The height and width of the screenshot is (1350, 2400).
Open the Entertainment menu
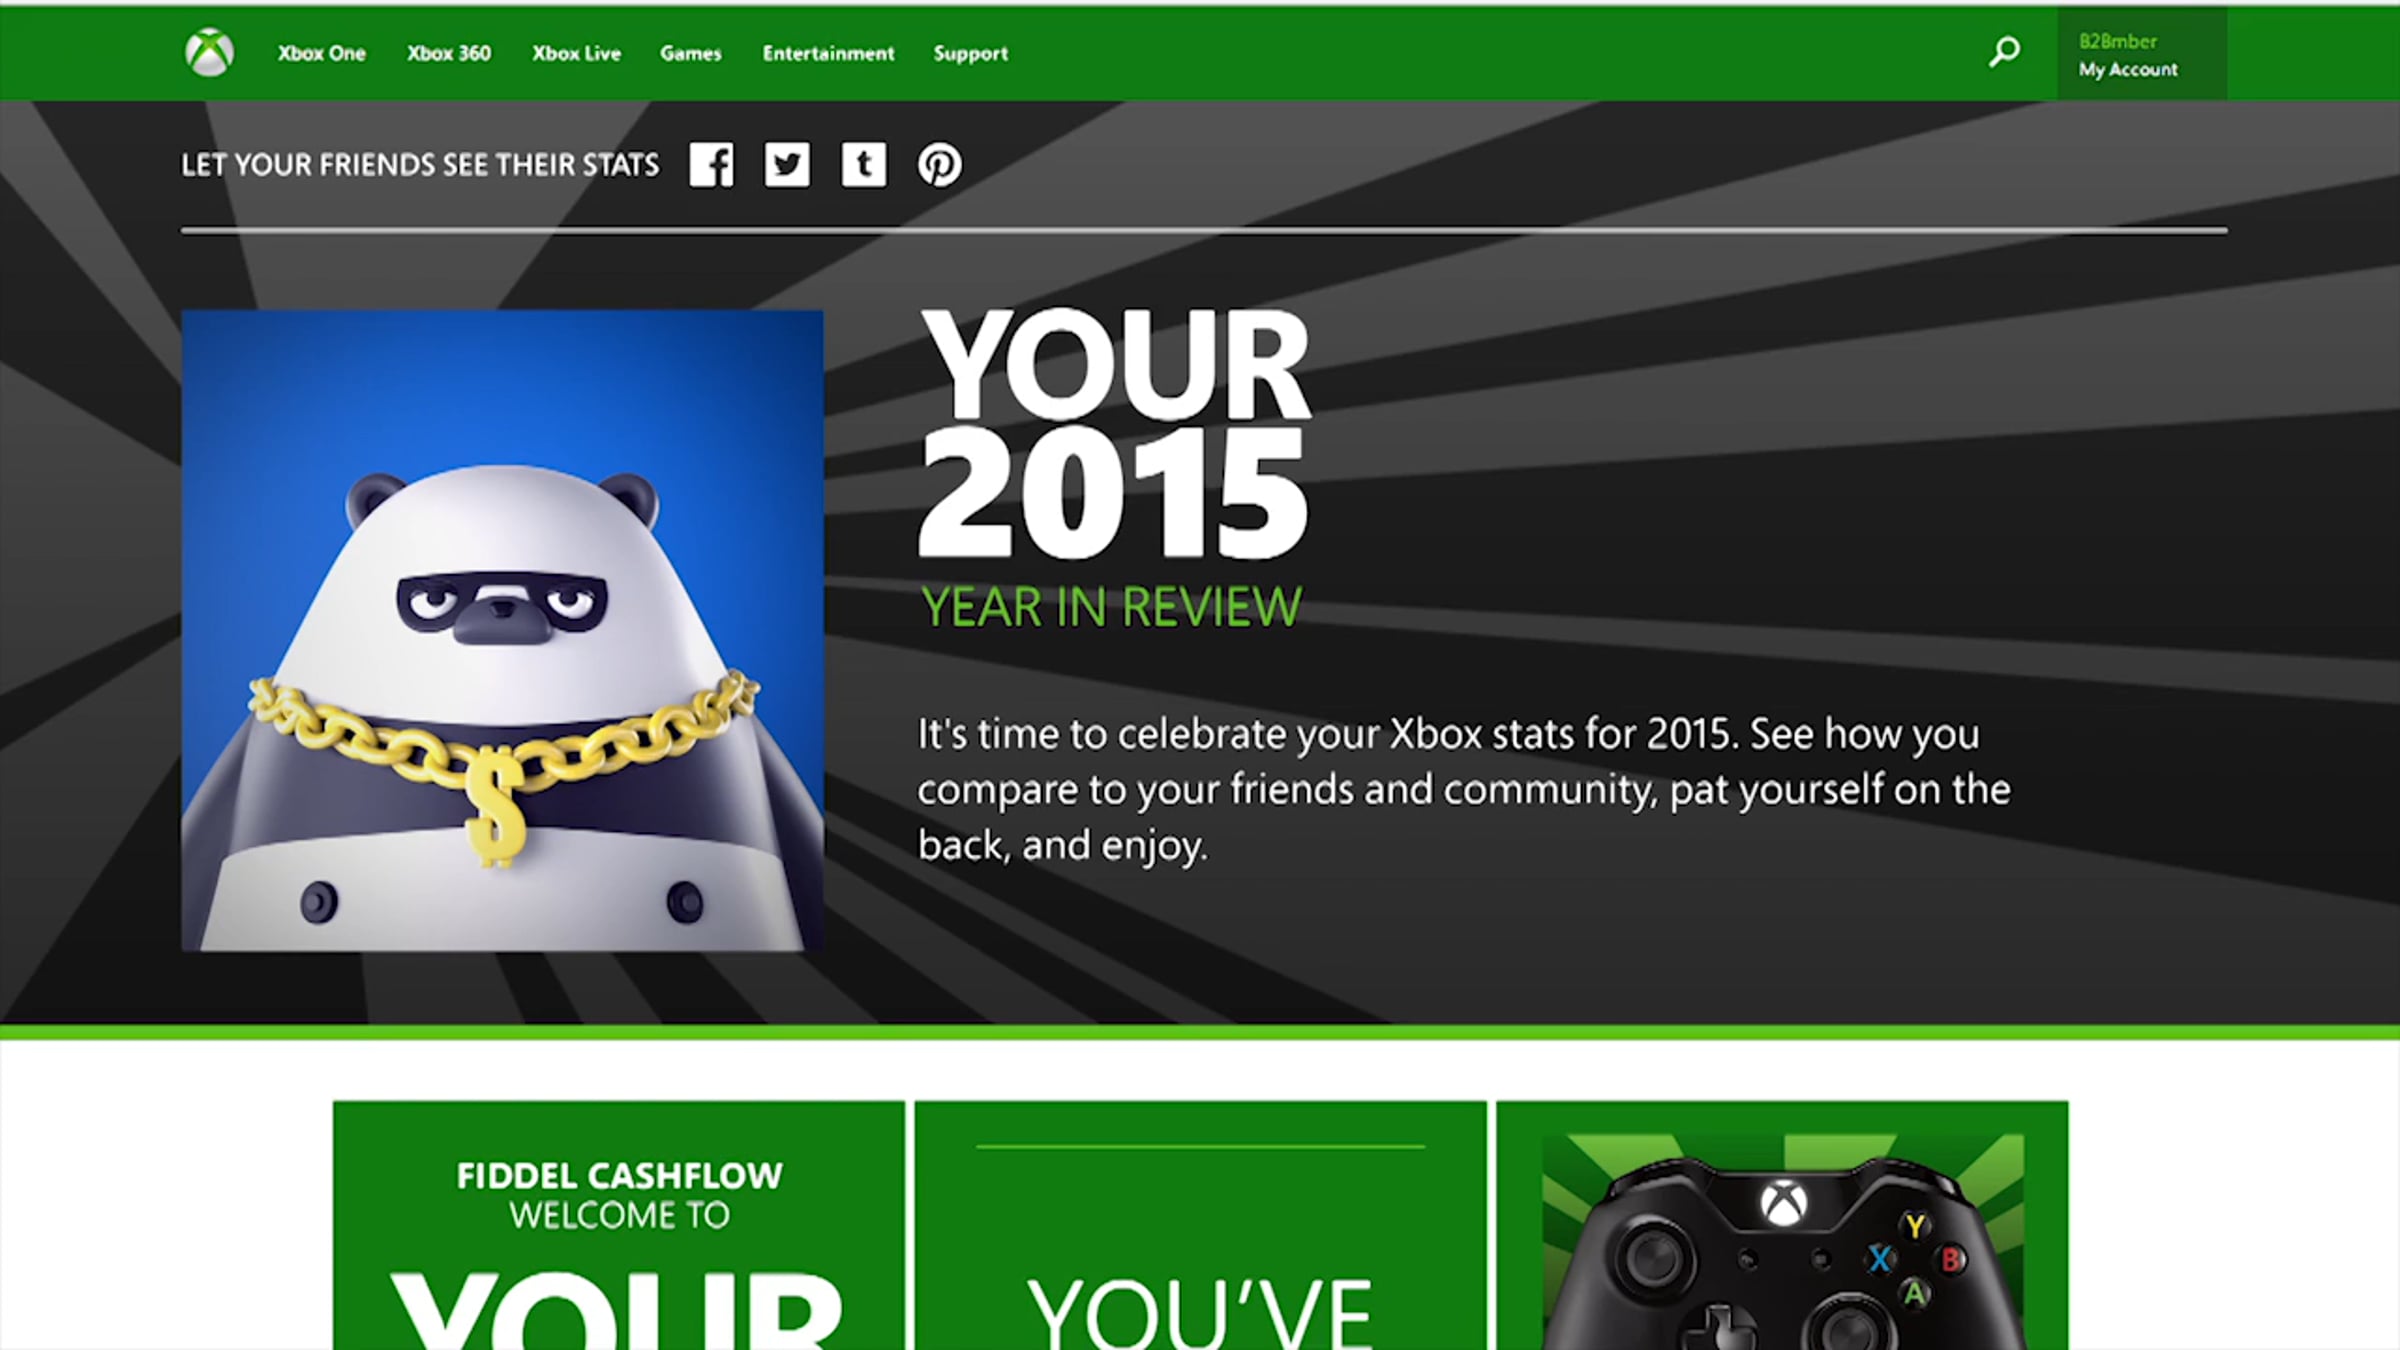pos(828,53)
